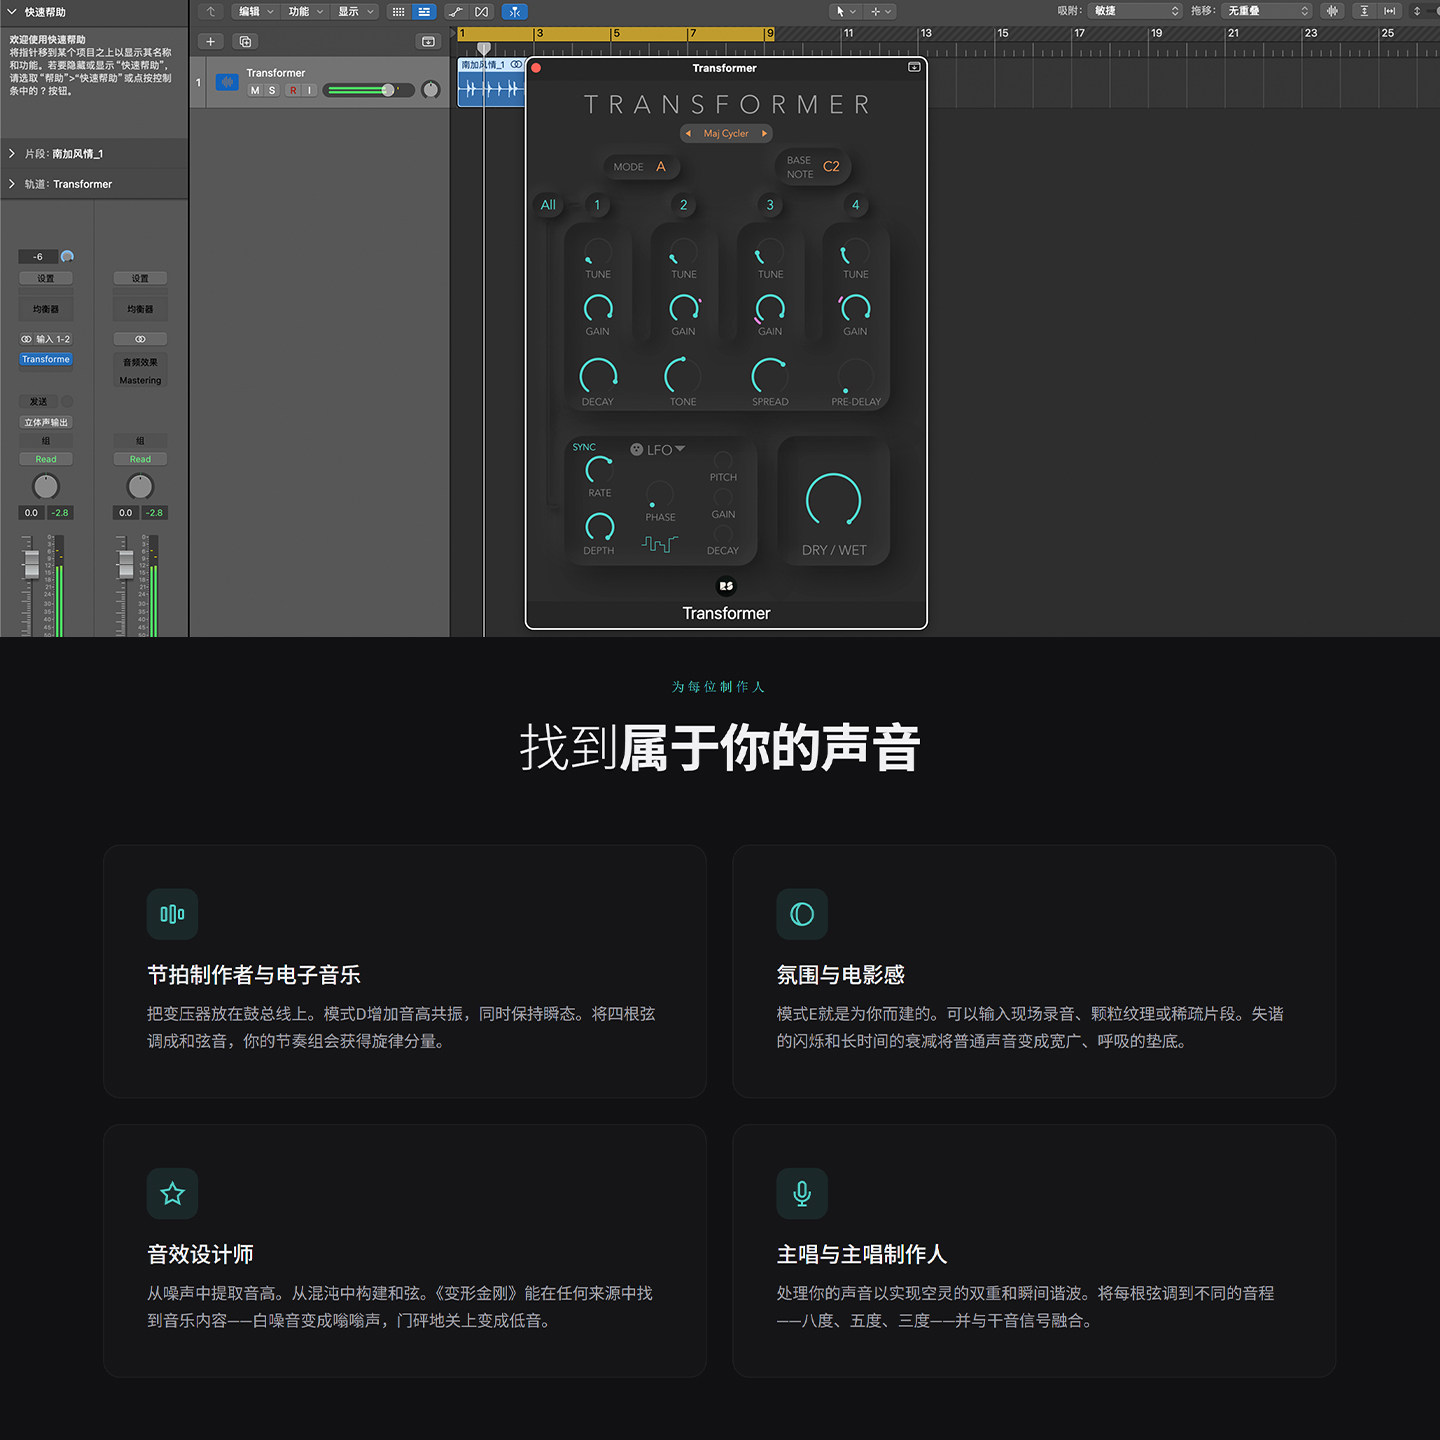Viewport: 1440px width, 1440px height.
Task: Click the bars icon on the beatmakers card
Action: [x=172, y=914]
